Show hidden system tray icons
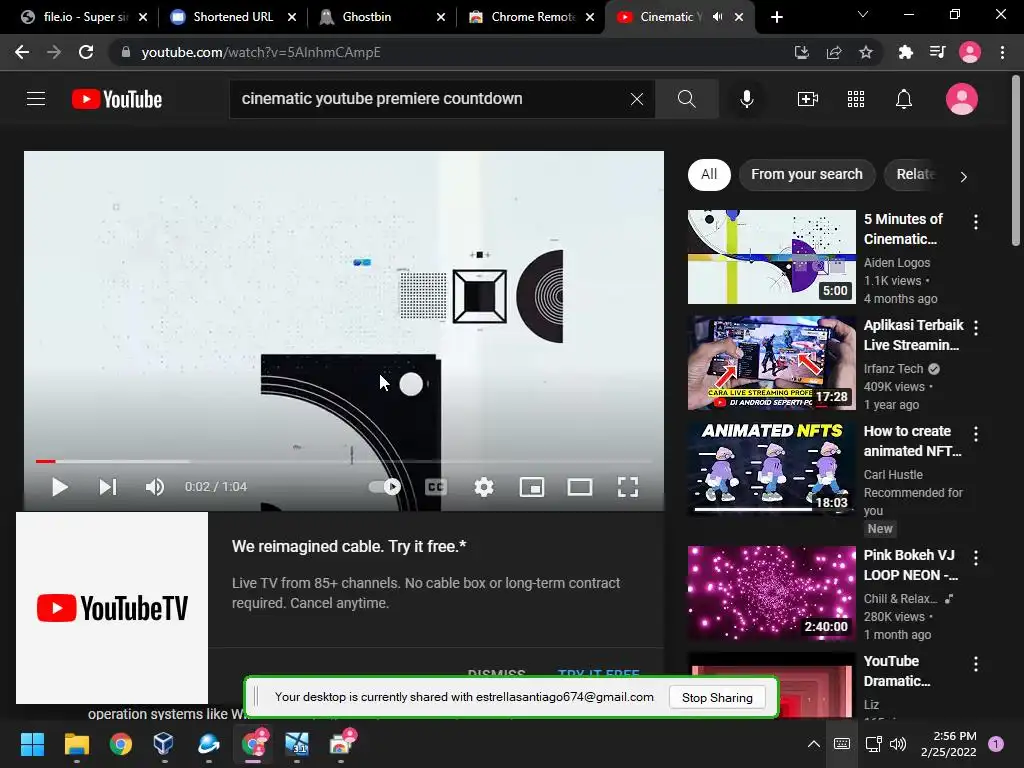 point(814,744)
